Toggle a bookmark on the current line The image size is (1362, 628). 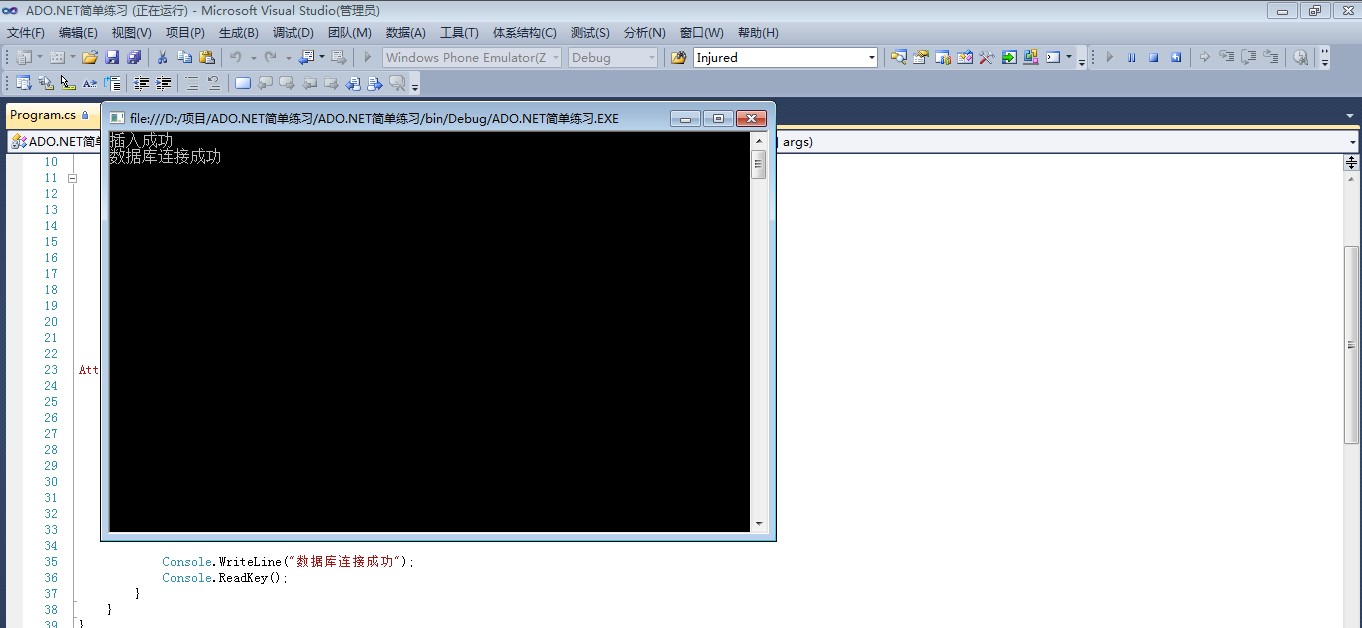coord(243,84)
